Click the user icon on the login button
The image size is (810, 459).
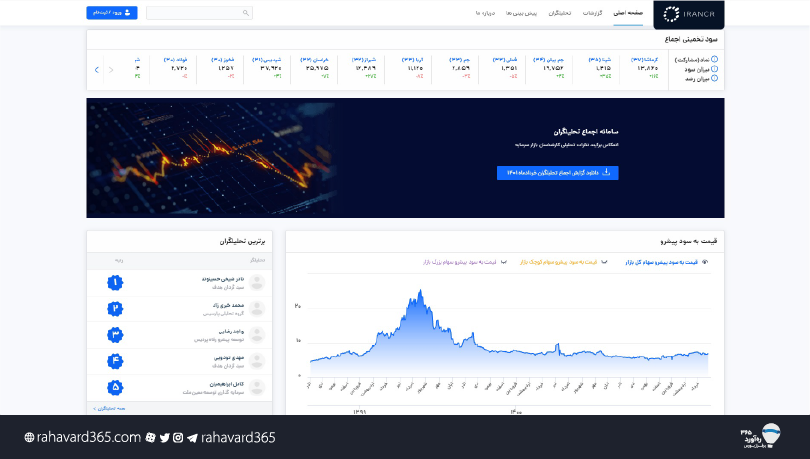(127, 12)
